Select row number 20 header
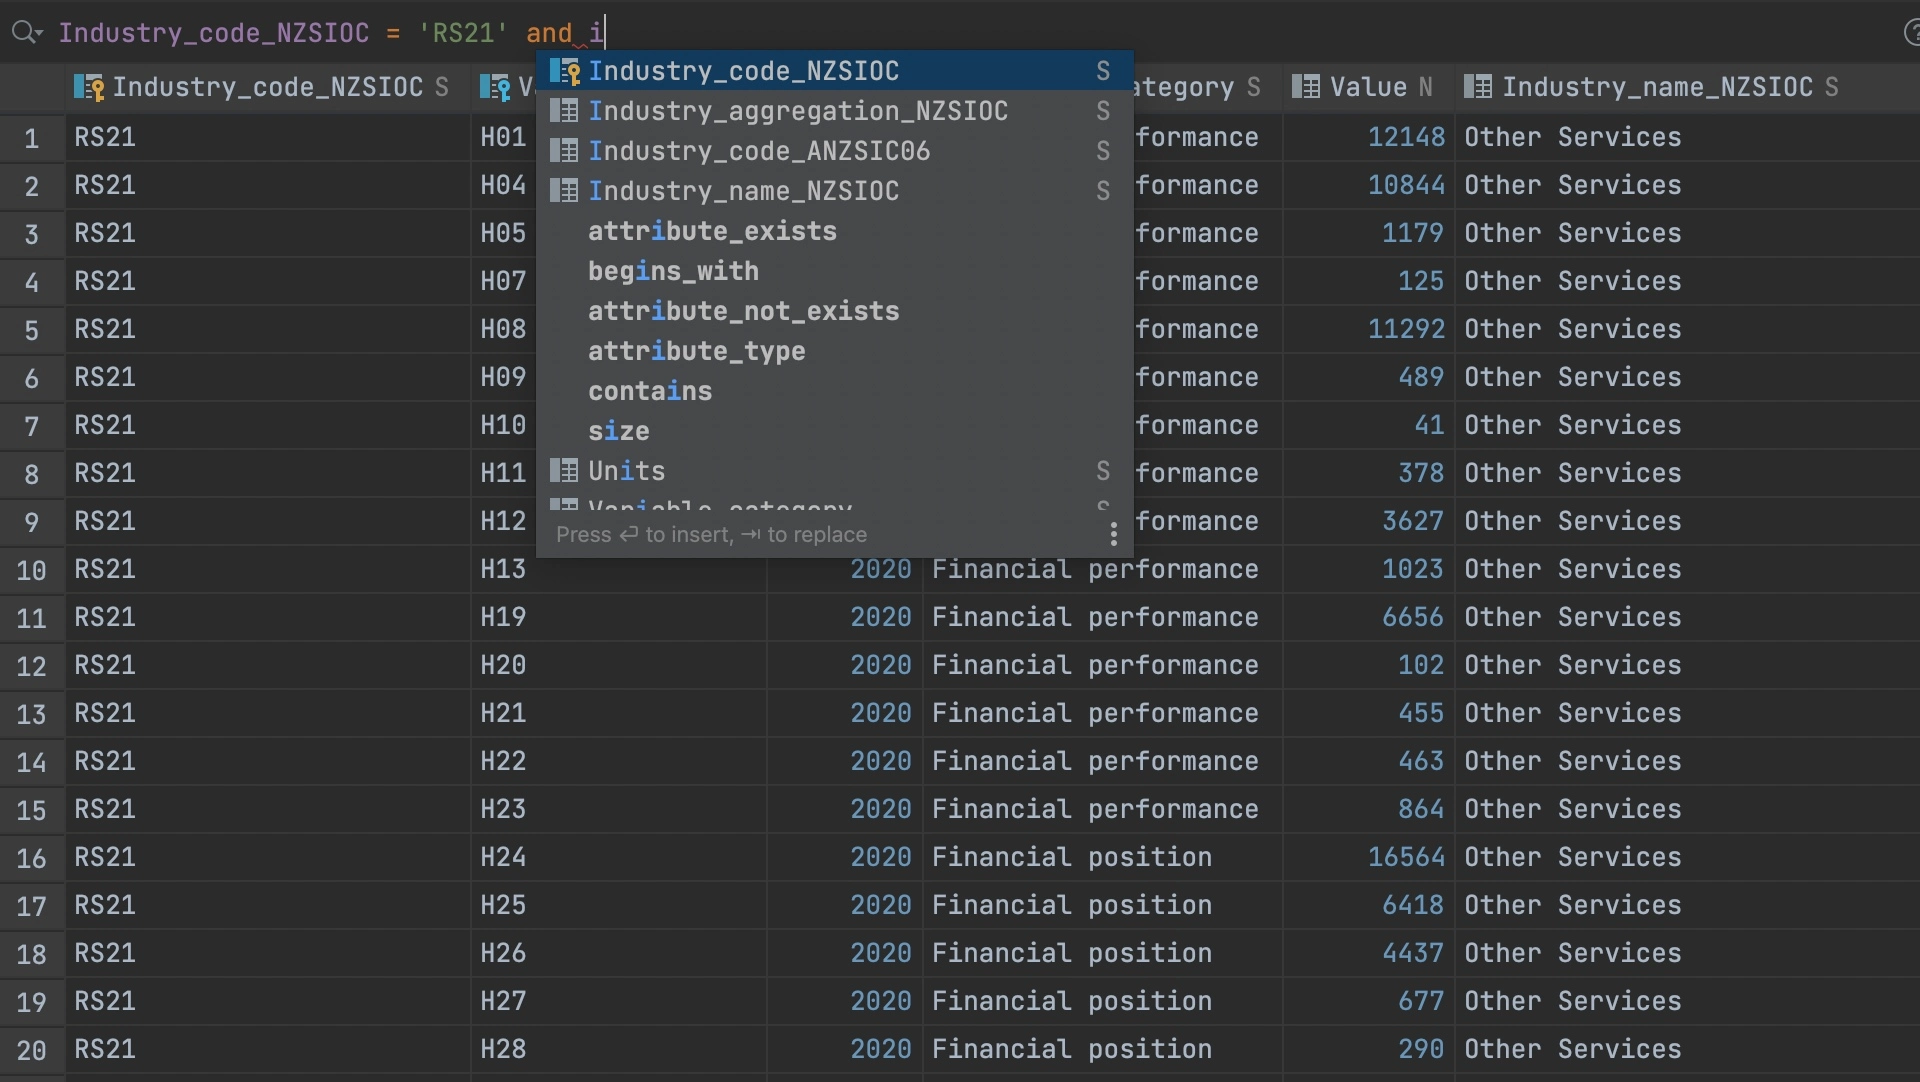The width and height of the screenshot is (1920, 1082). coord(32,1050)
